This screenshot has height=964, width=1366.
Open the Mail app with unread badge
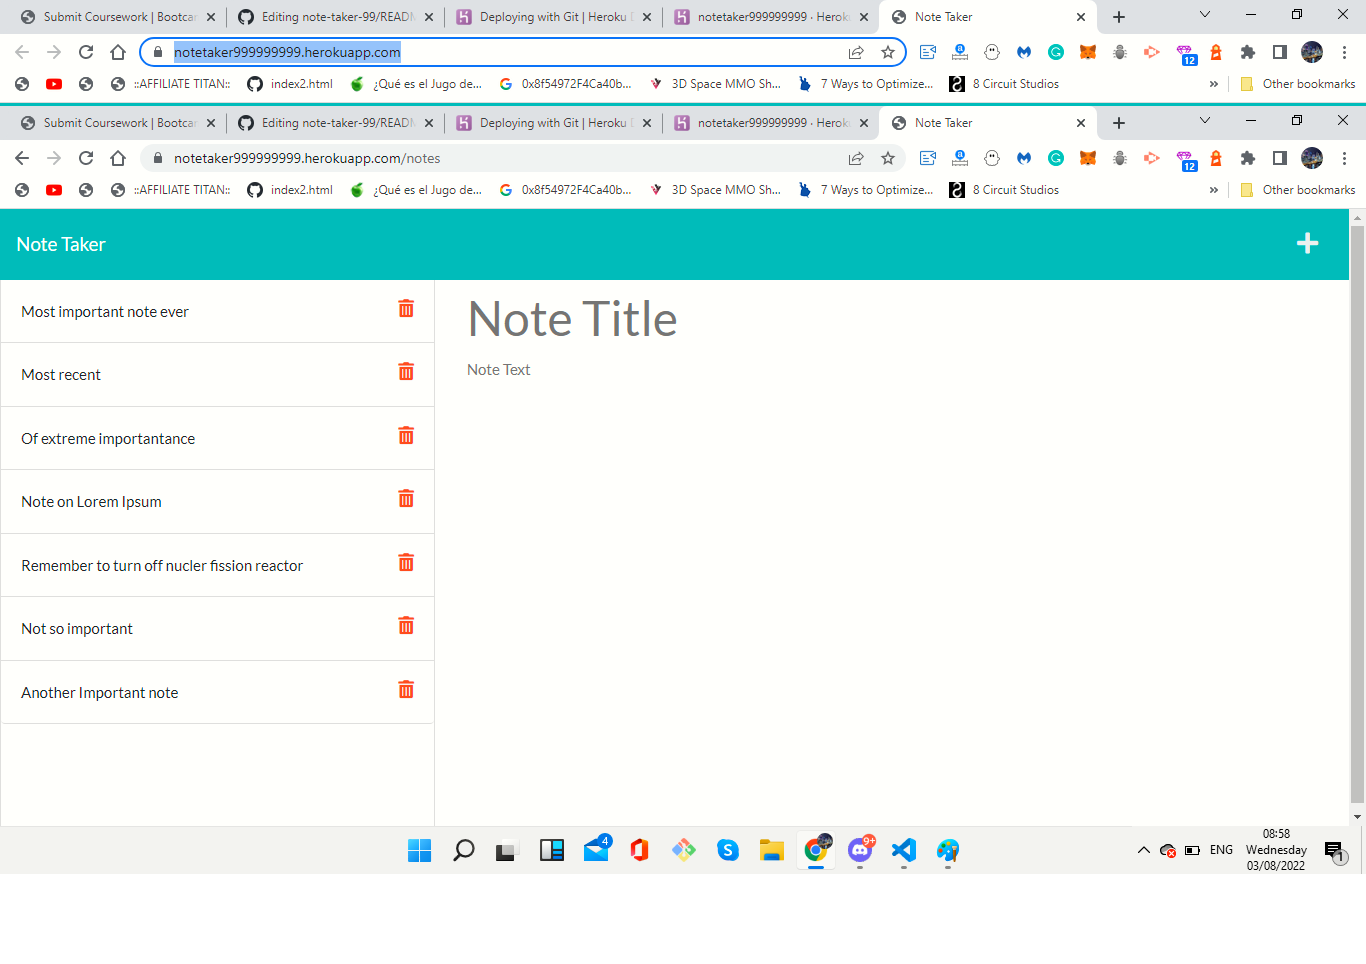[x=596, y=850]
